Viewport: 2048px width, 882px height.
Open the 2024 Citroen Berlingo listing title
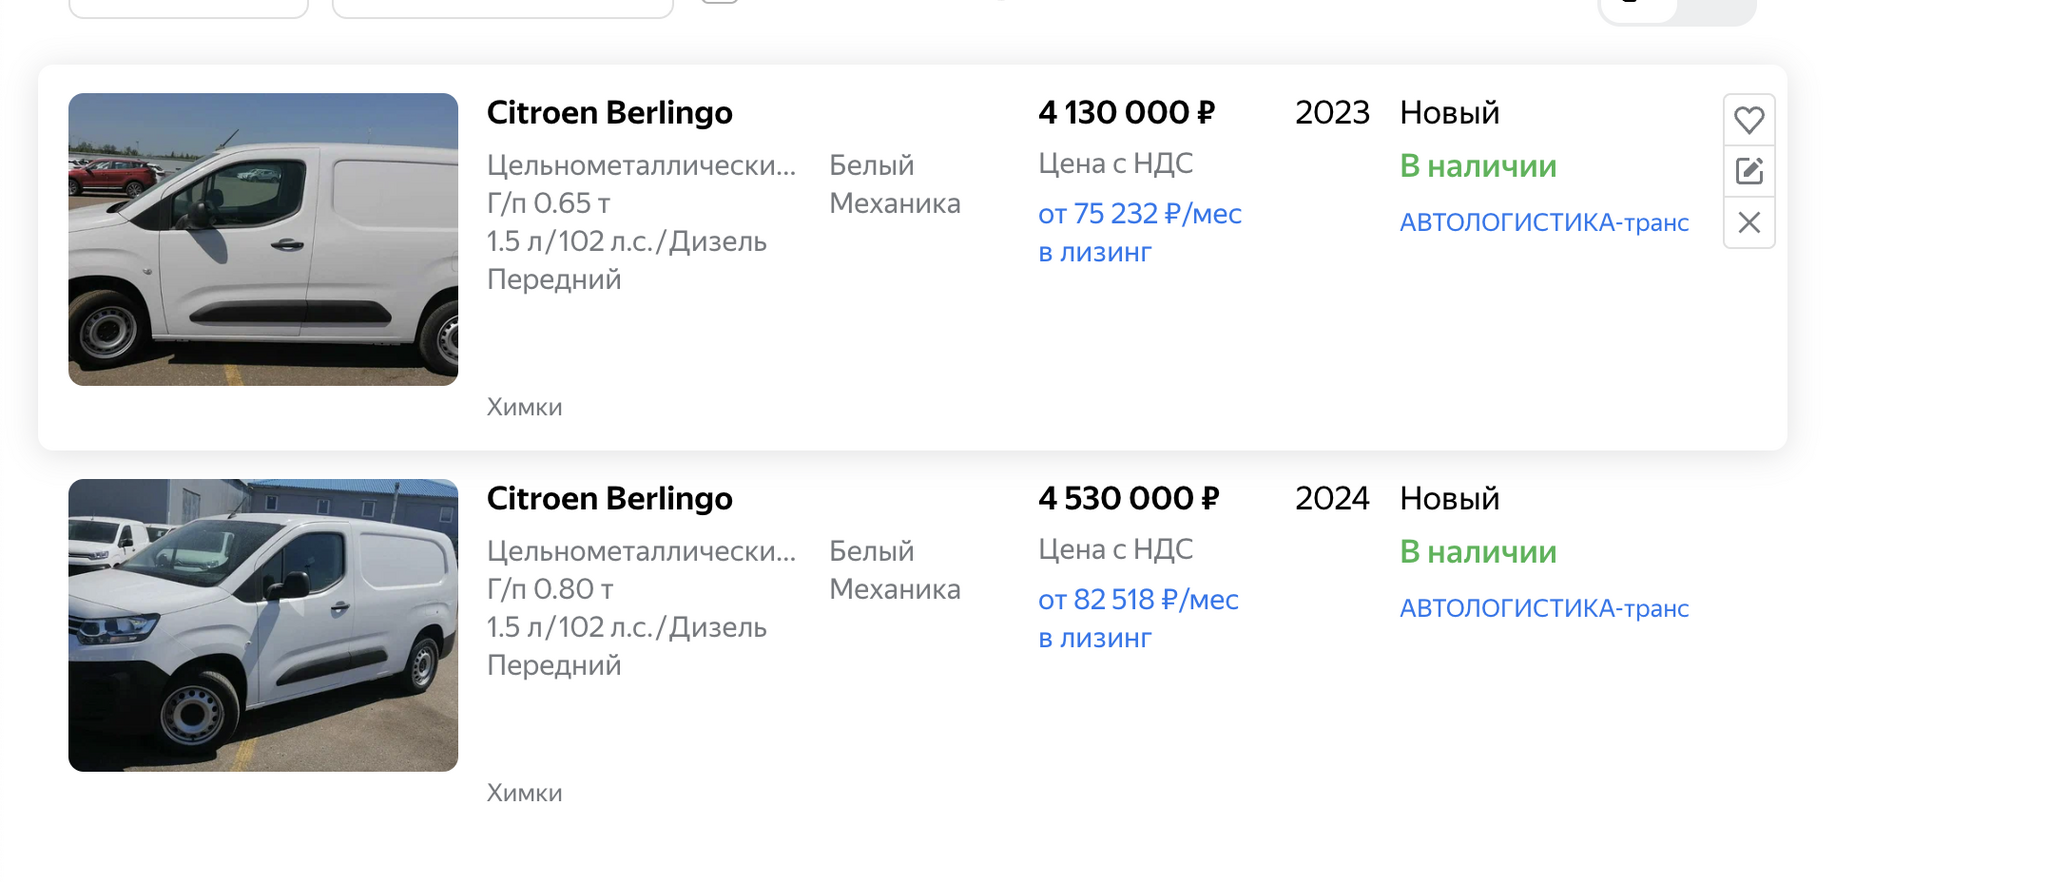(x=609, y=499)
